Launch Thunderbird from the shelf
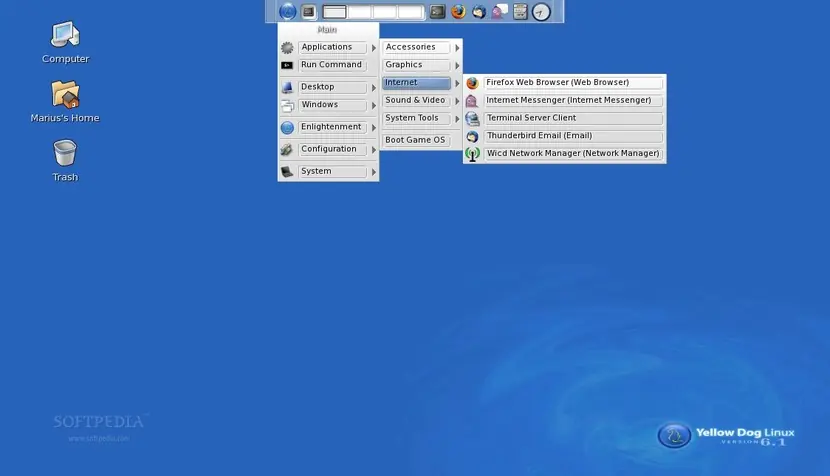830x476 pixels. pos(479,12)
